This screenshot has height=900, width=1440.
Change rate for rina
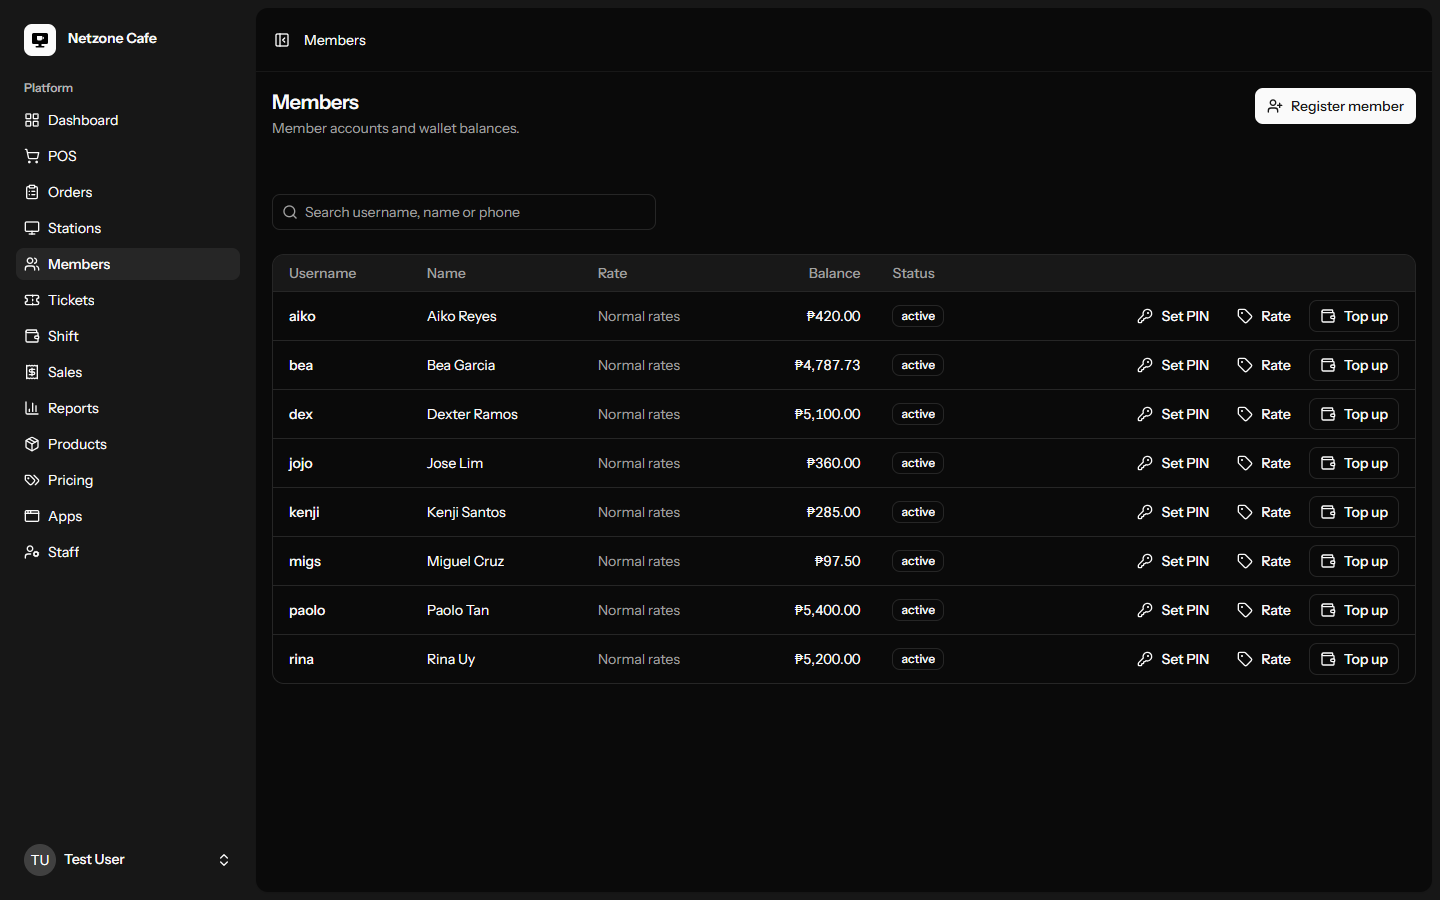coord(1264,659)
